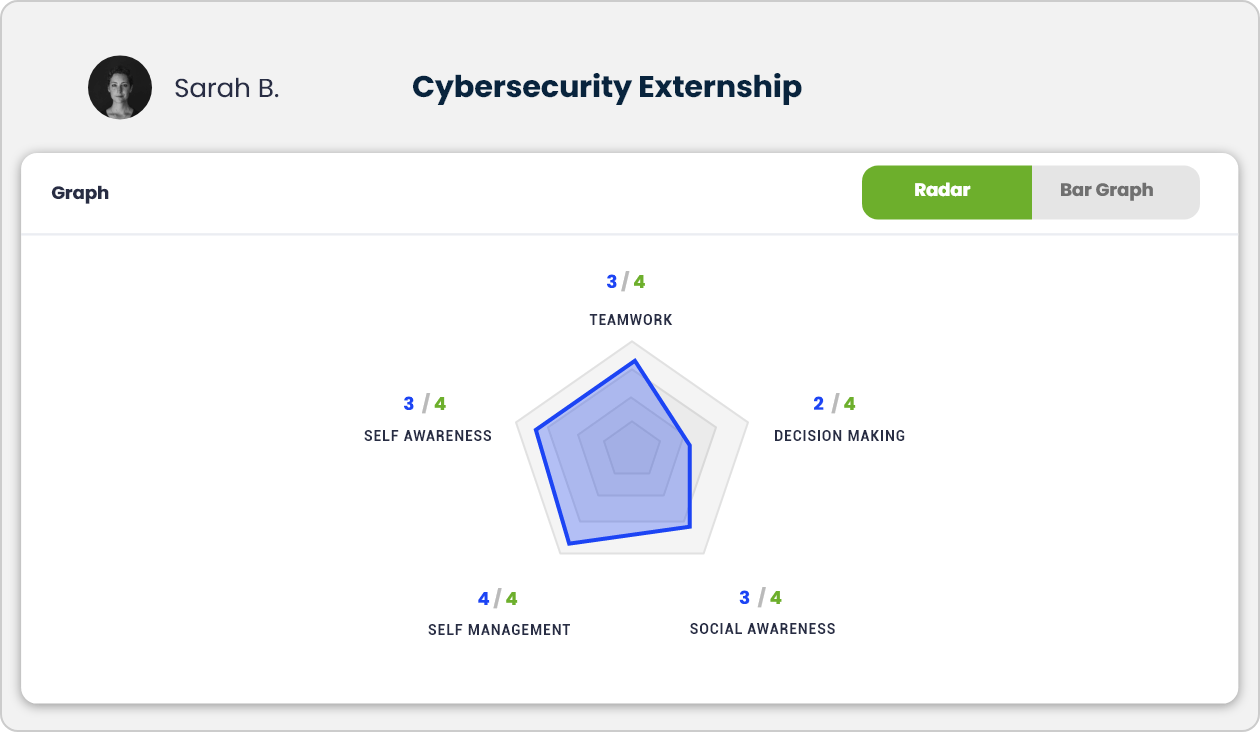Select the SELF AWARENESS axis label

[428, 436]
